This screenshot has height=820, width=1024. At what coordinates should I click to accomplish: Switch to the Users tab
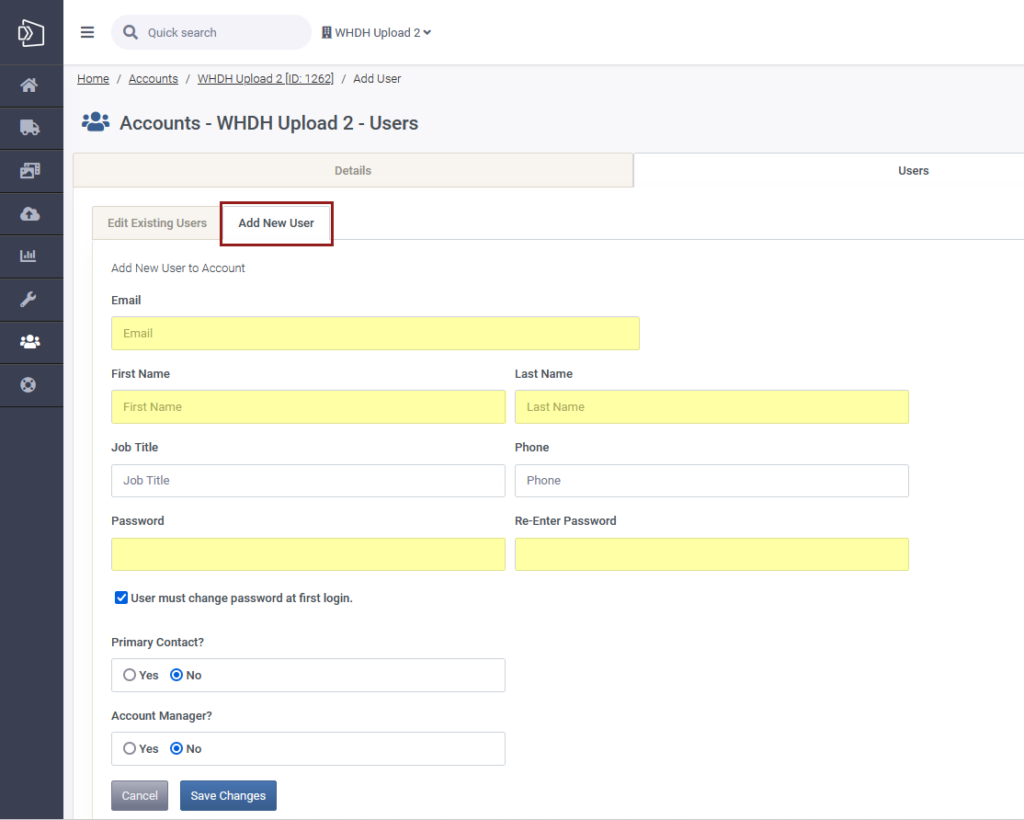coord(913,170)
